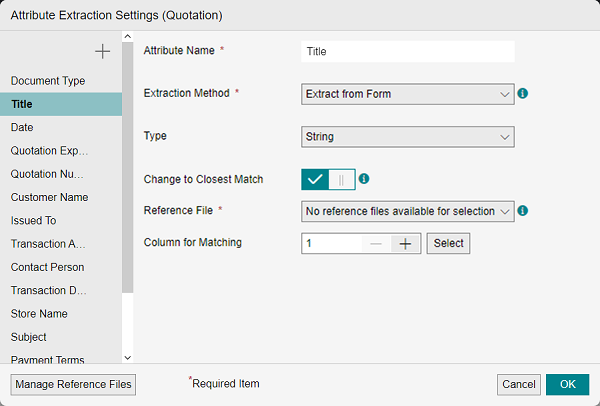
Task: Disable Change to Closest Match toggle
Action: pyautogui.click(x=328, y=179)
